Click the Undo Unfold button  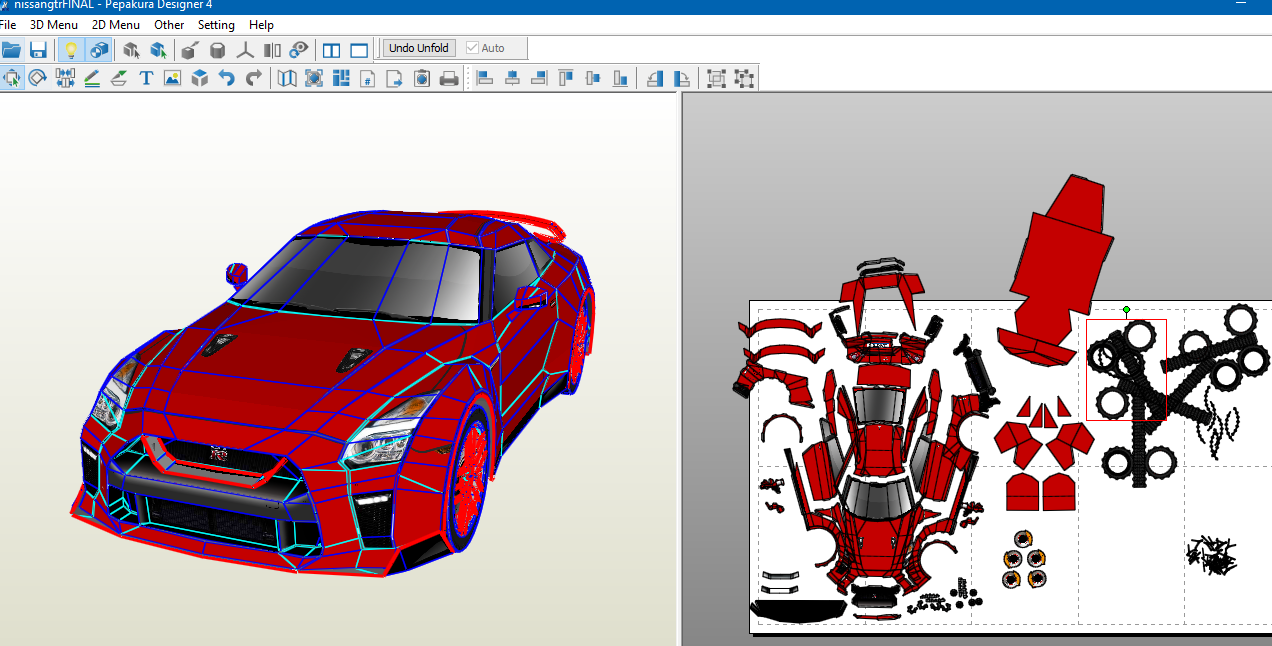pyautogui.click(x=418, y=47)
